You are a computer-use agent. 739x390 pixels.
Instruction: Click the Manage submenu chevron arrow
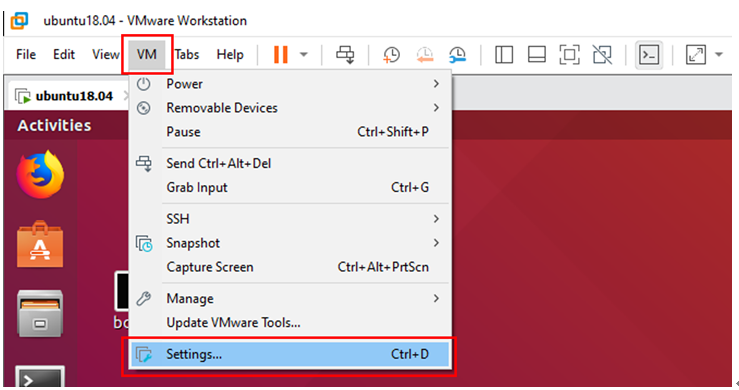click(x=436, y=299)
